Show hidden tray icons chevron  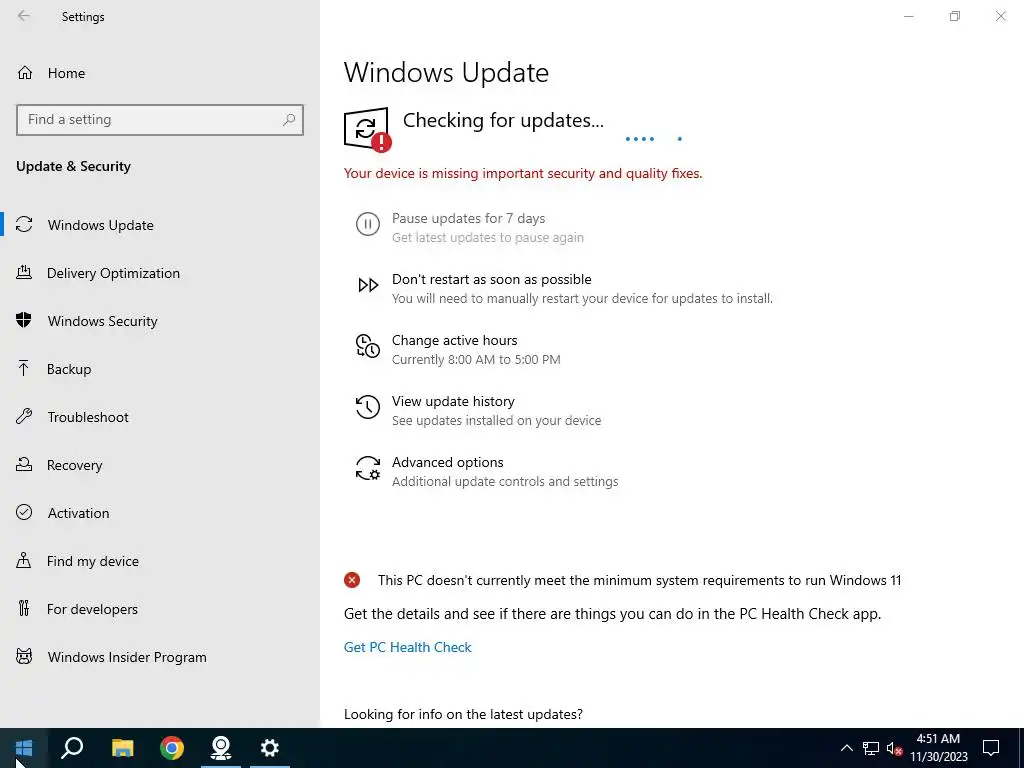coord(846,748)
